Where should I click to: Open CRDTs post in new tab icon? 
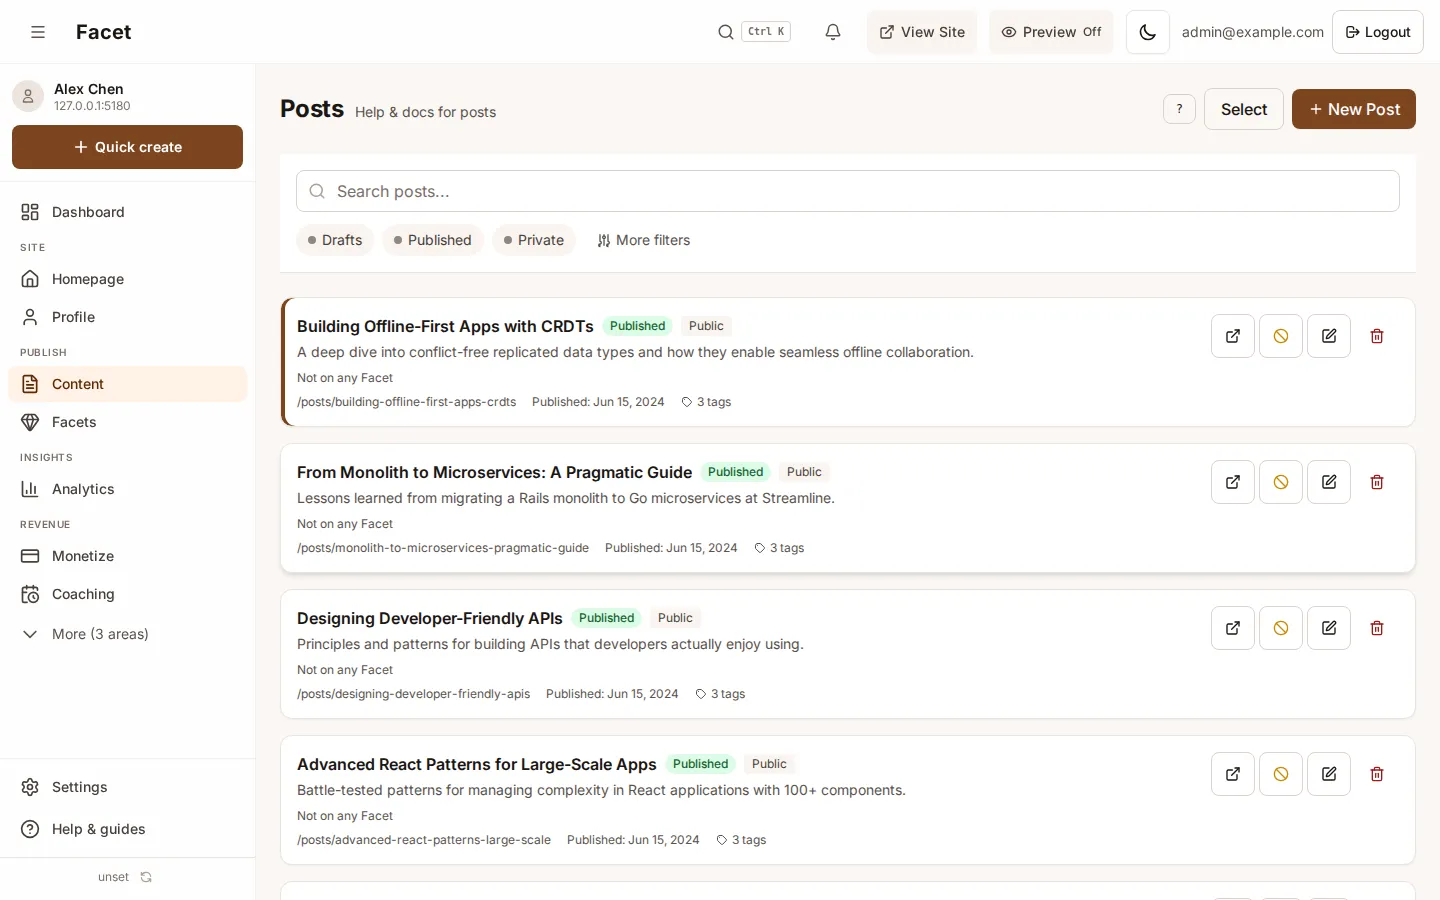(1233, 336)
